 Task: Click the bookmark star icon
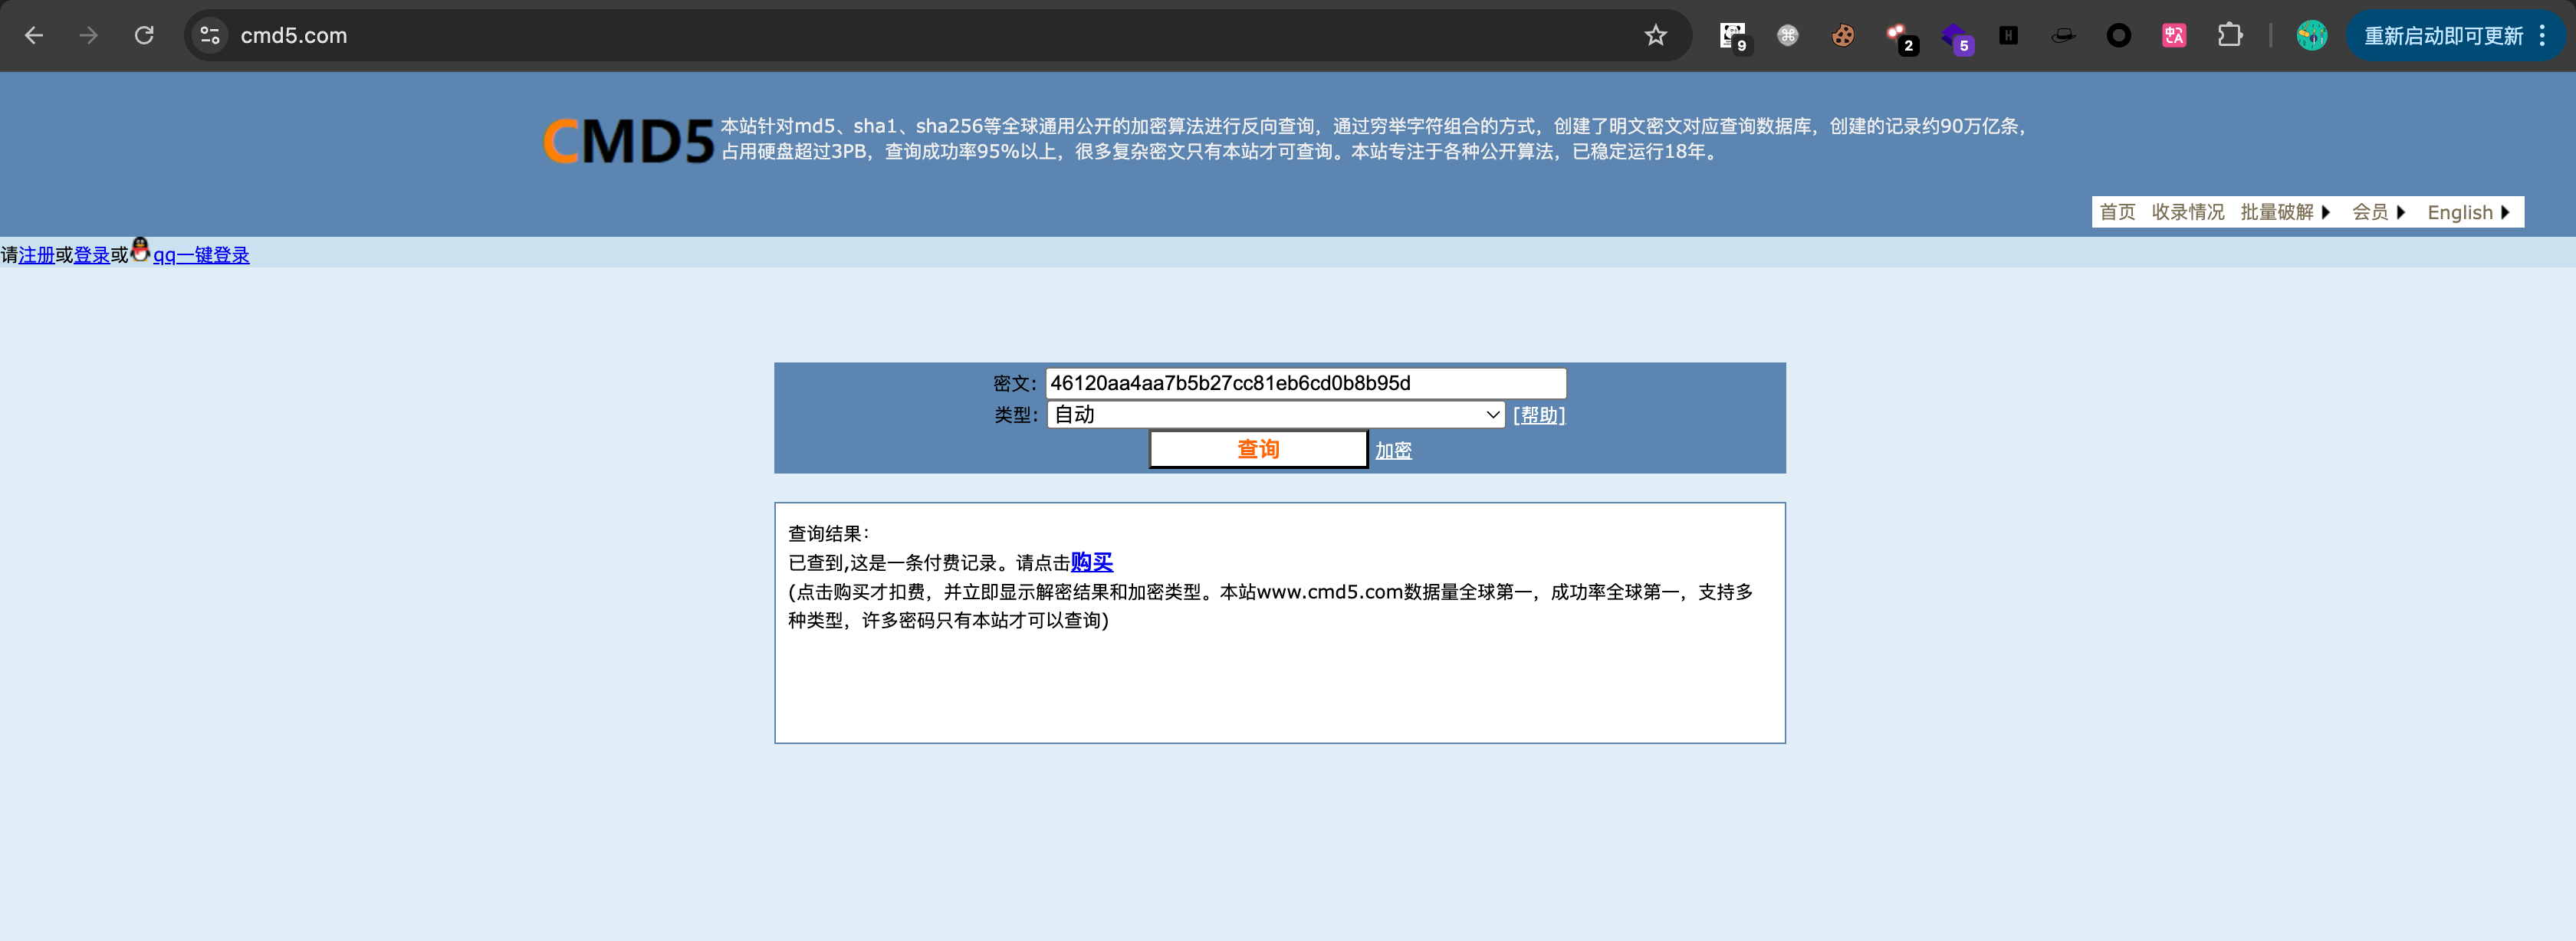(1655, 36)
